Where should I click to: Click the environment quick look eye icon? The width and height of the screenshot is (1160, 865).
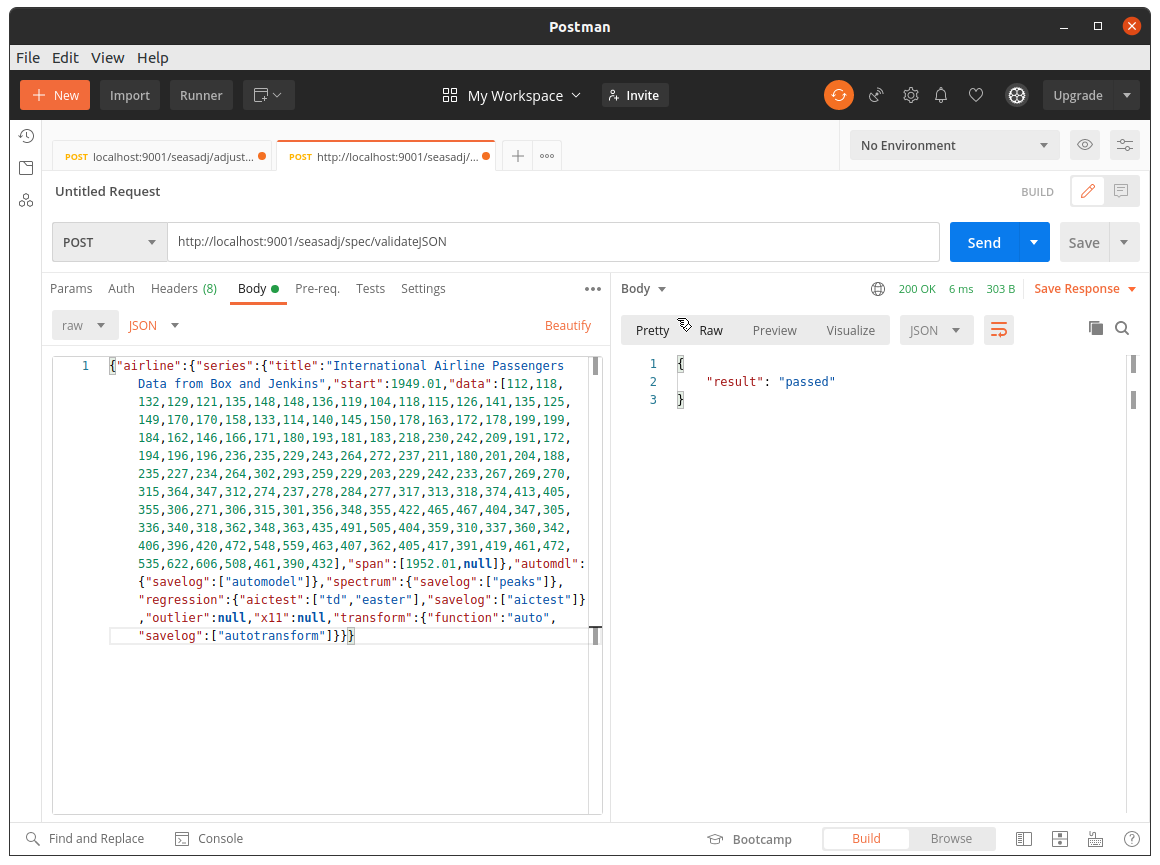click(1085, 145)
